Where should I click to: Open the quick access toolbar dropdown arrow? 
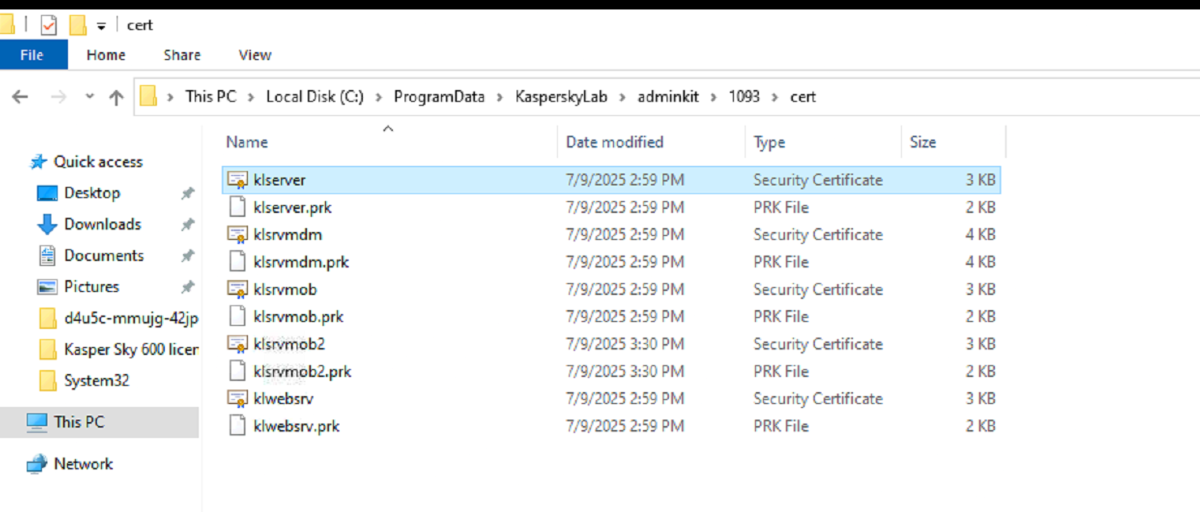pos(101,26)
